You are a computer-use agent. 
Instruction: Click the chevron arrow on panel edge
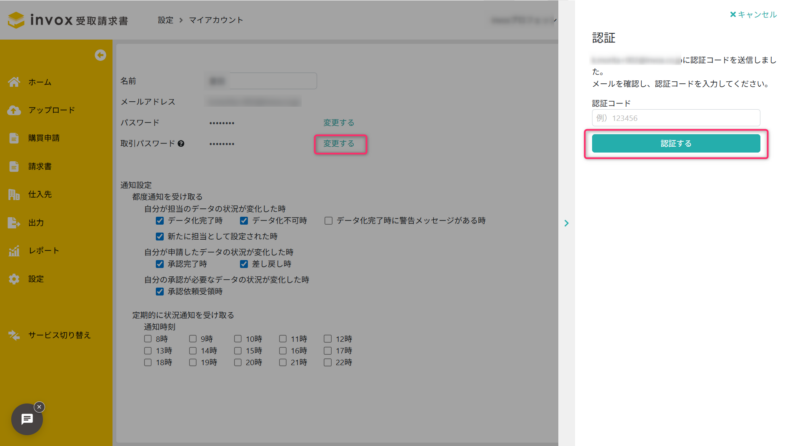point(566,223)
